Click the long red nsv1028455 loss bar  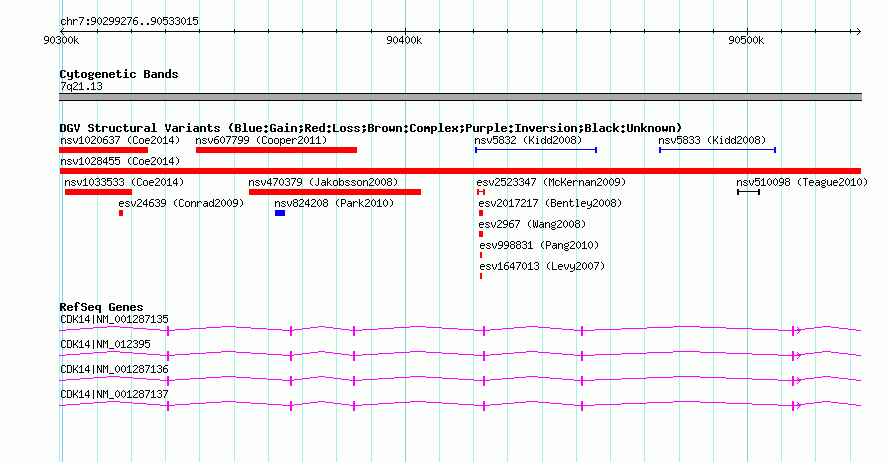coord(460,171)
